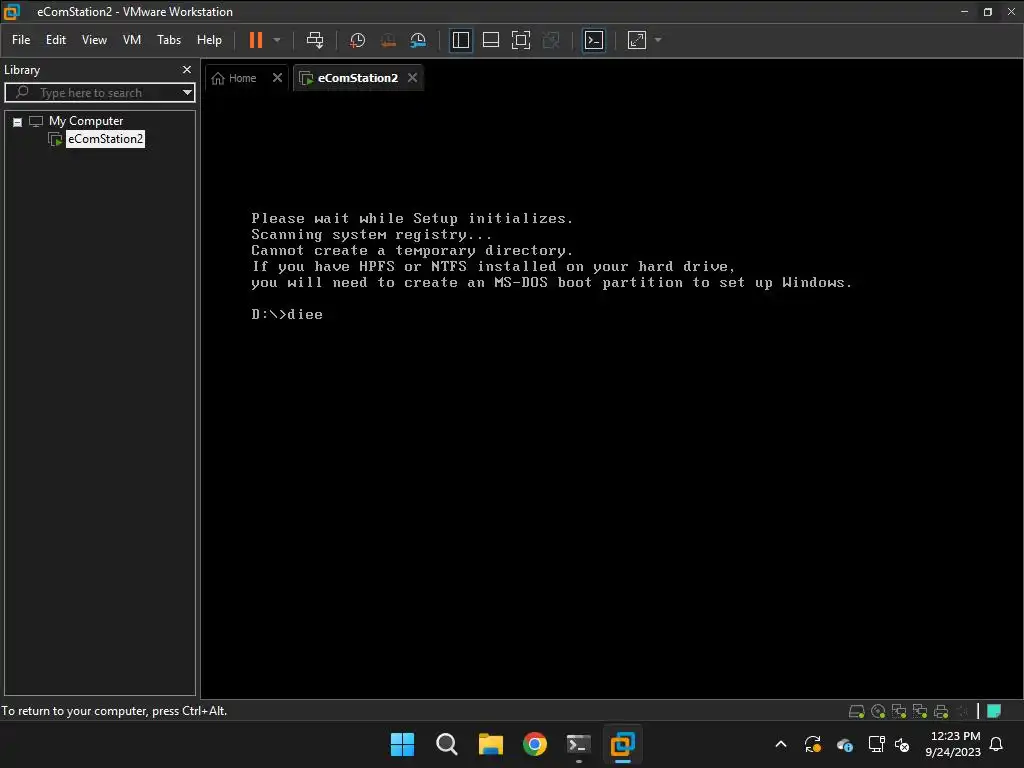Screen dimensions: 1024x768
Task: Send Ctrl+Alt+Del to the virtual machine
Action: pyautogui.click(x=315, y=40)
